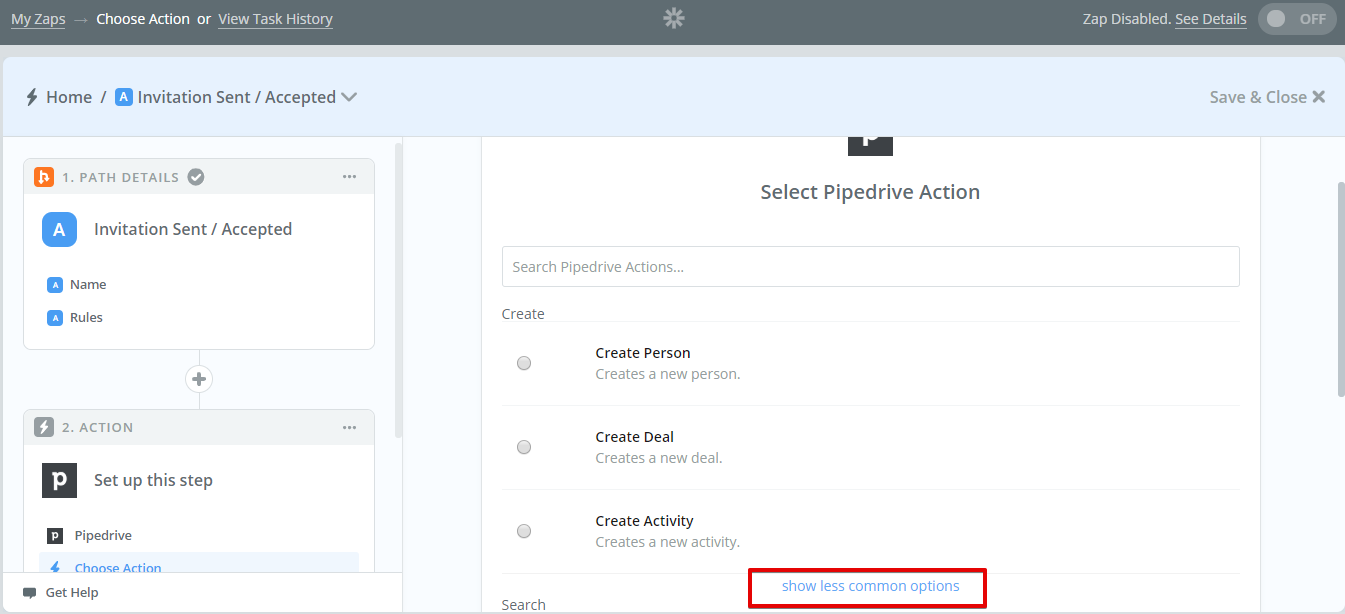The width and height of the screenshot is (1345, 614).
Task: Click the Create Activity action title
Action: 644,521
